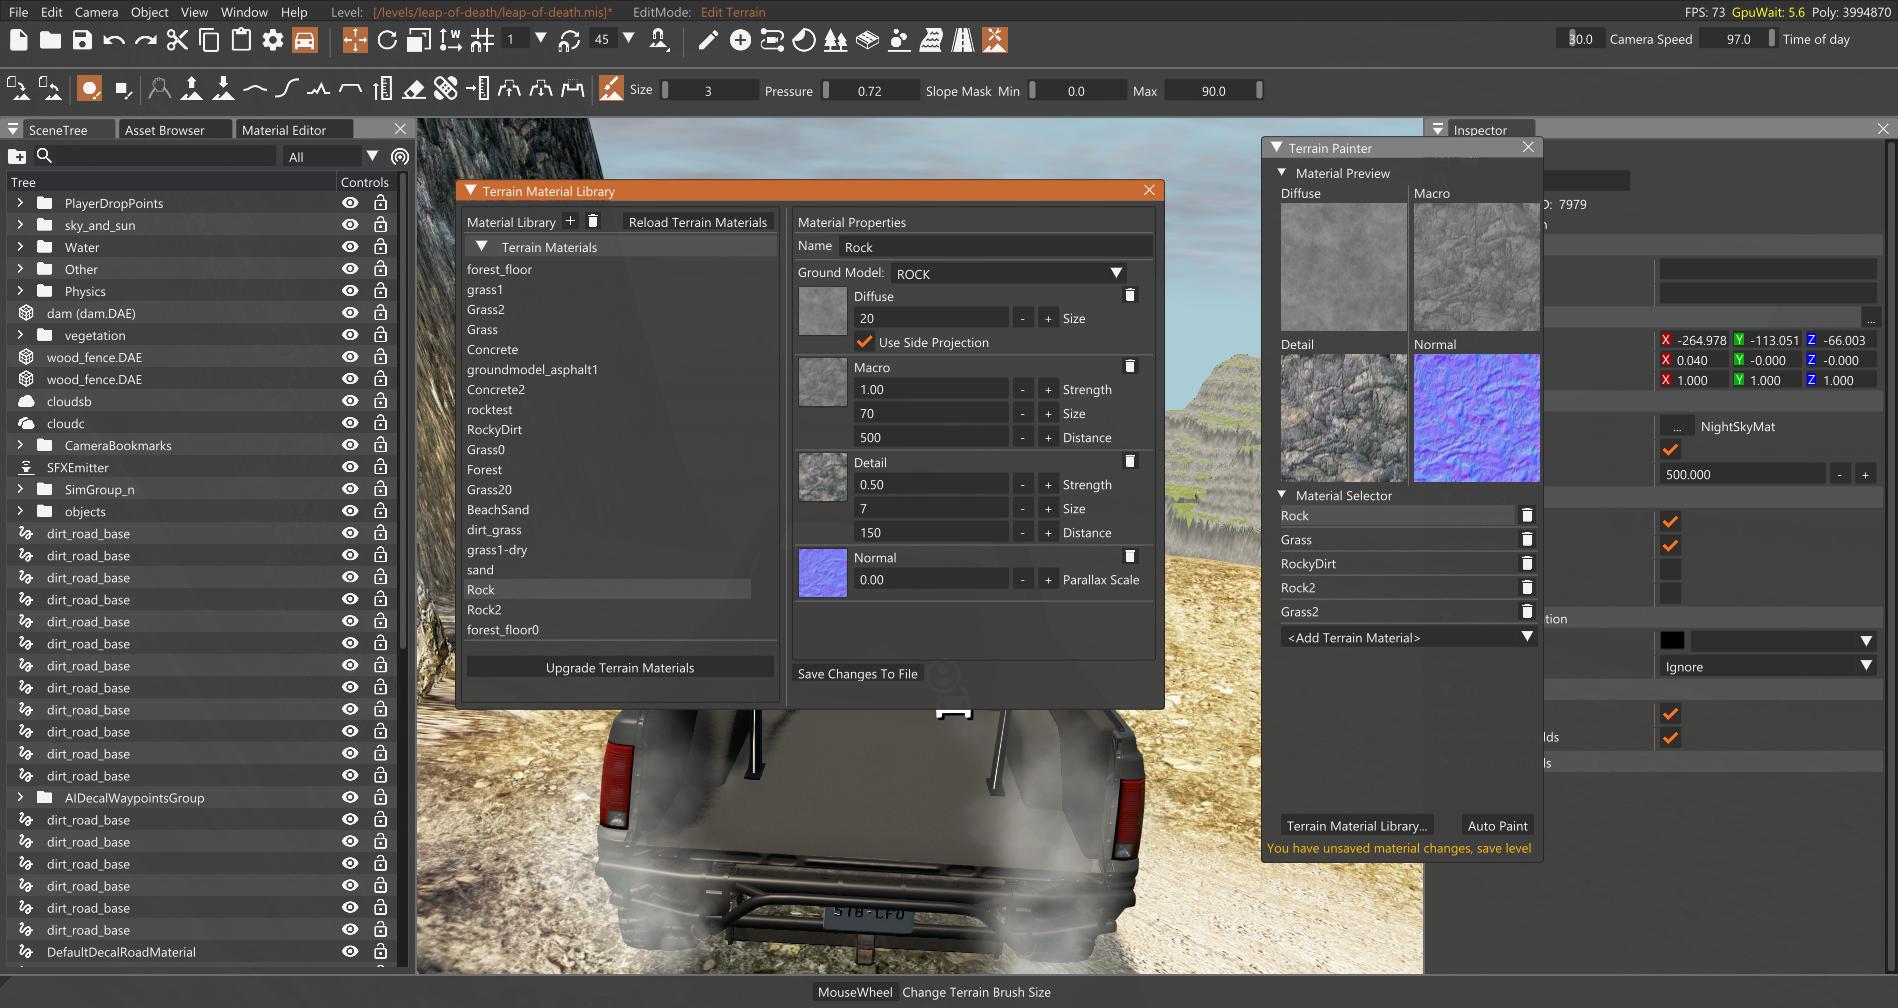Screen dimensions: 1898x1008
Task: Select the eraser terrain tool
Action: [x=414, y=90]
